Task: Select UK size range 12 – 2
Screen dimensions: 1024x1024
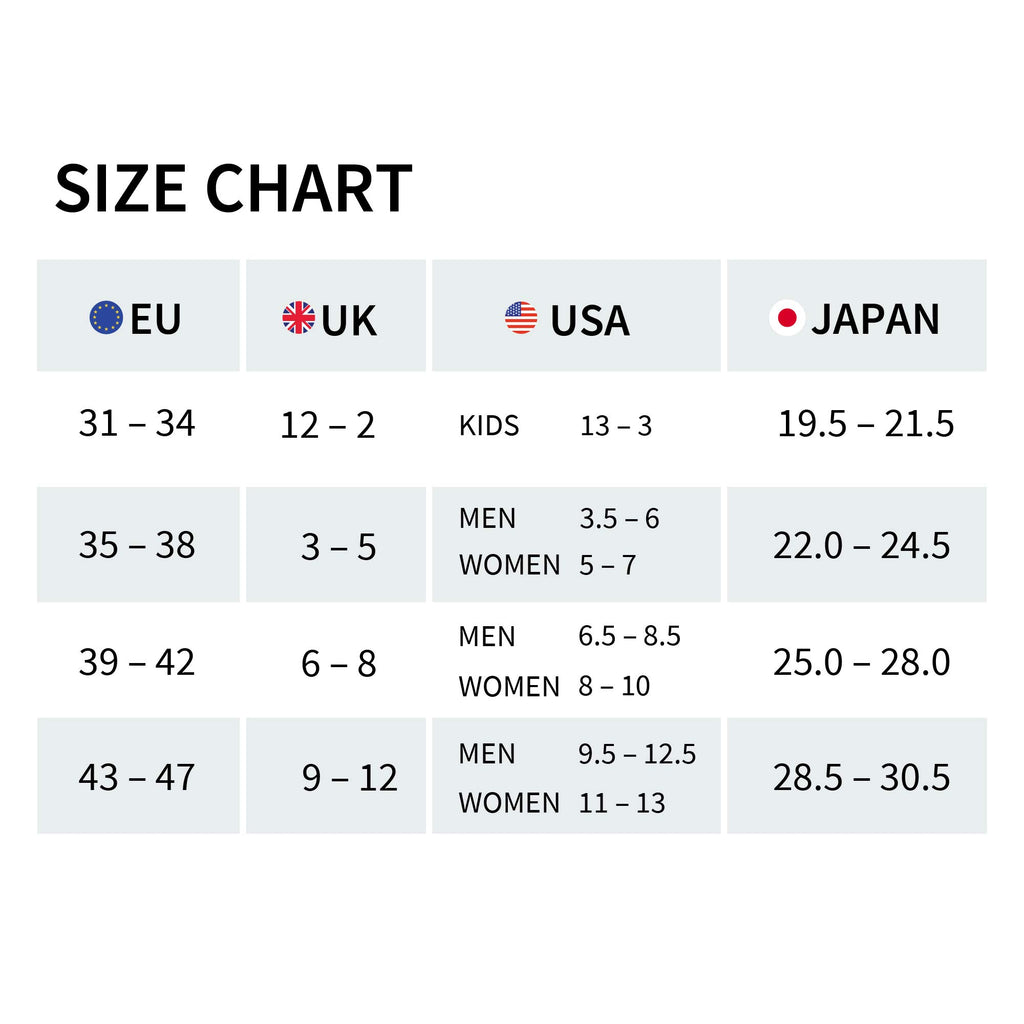Action: pos(327,425)
